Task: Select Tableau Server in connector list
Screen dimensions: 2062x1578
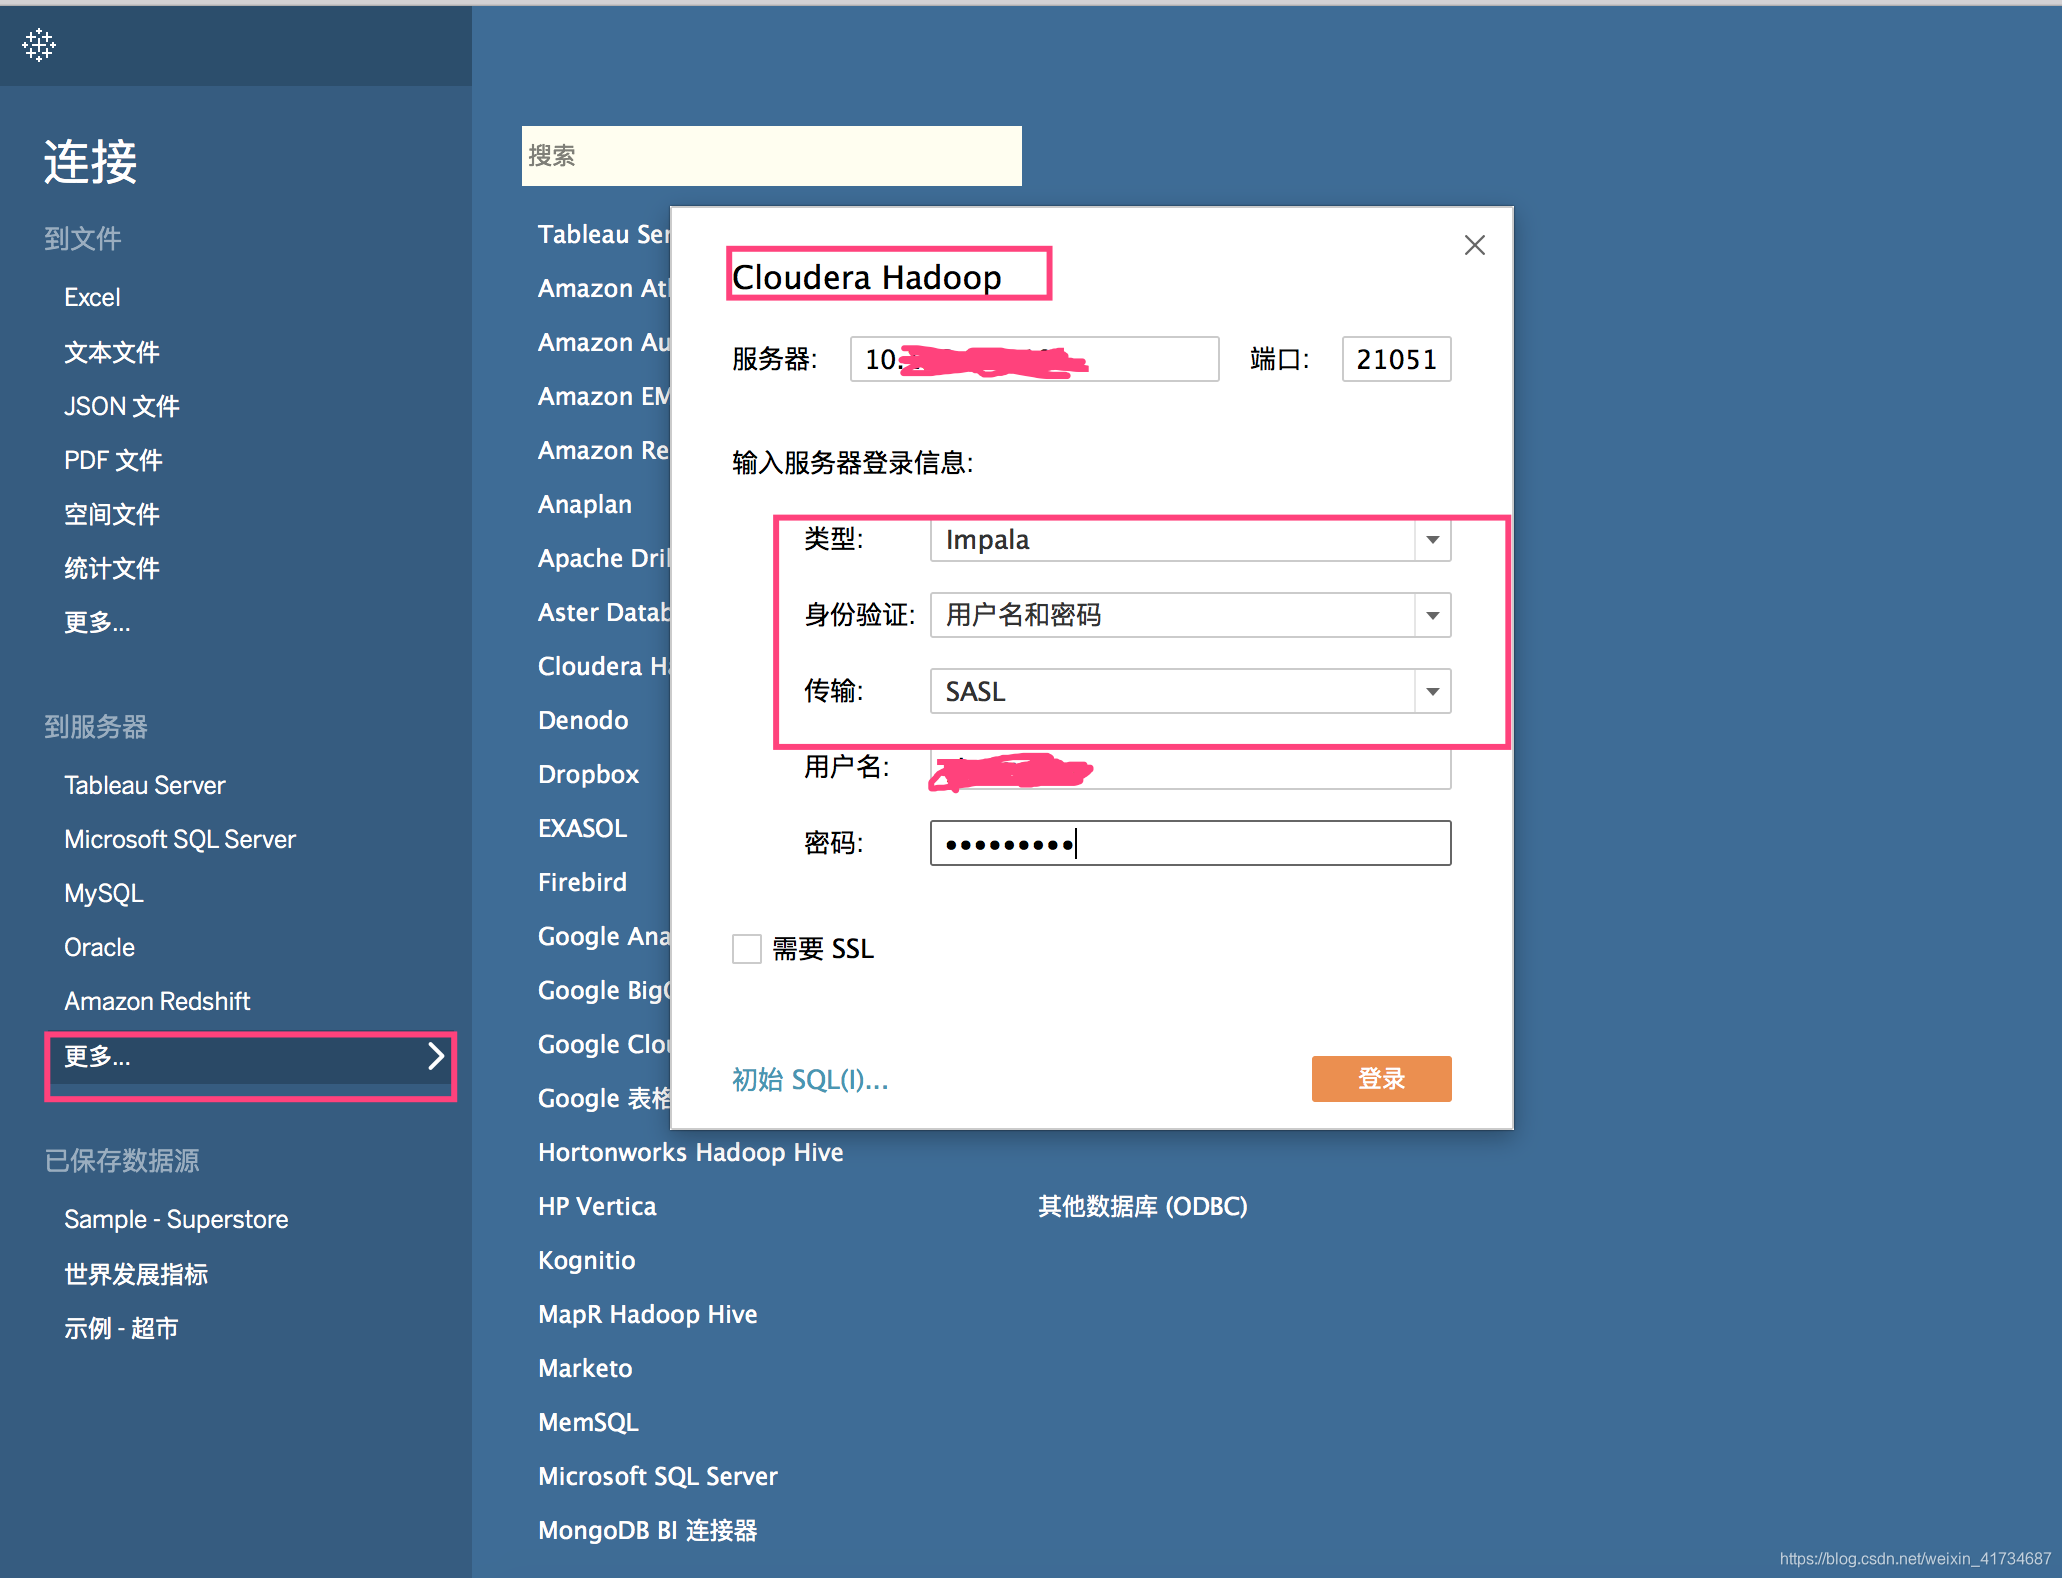Action: tap(603, 234)
